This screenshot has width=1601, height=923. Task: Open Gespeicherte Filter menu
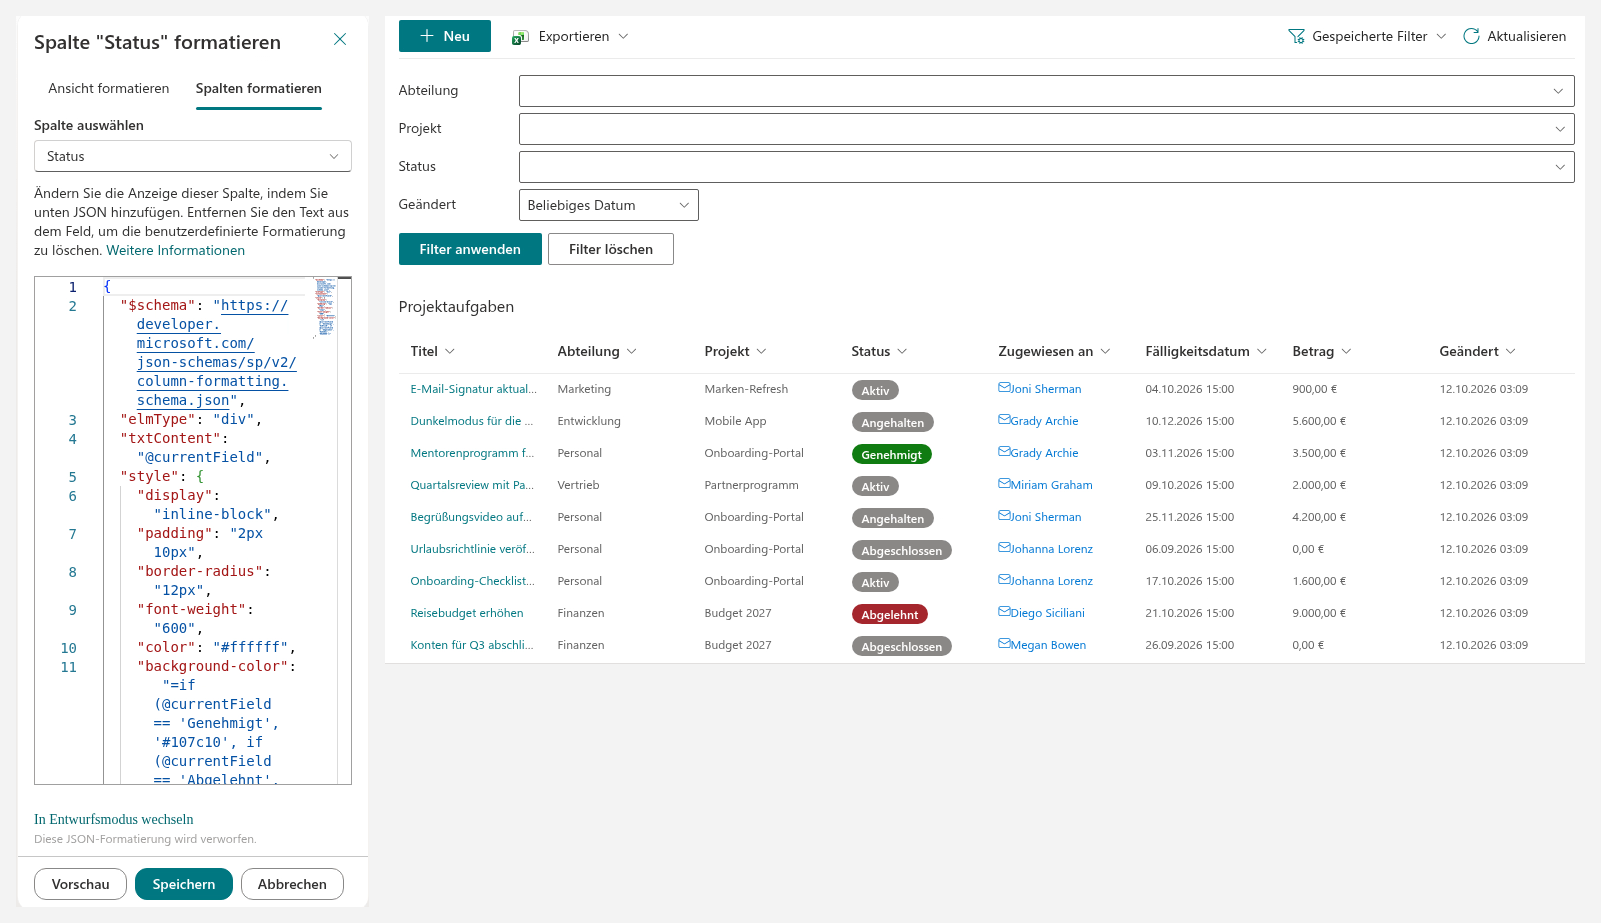(x=1367, y=36)
